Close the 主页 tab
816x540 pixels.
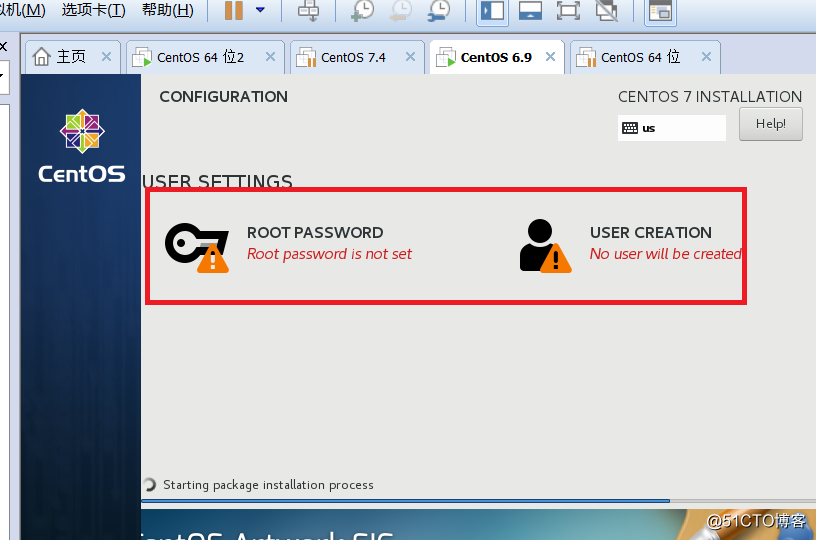click(106, 57)
